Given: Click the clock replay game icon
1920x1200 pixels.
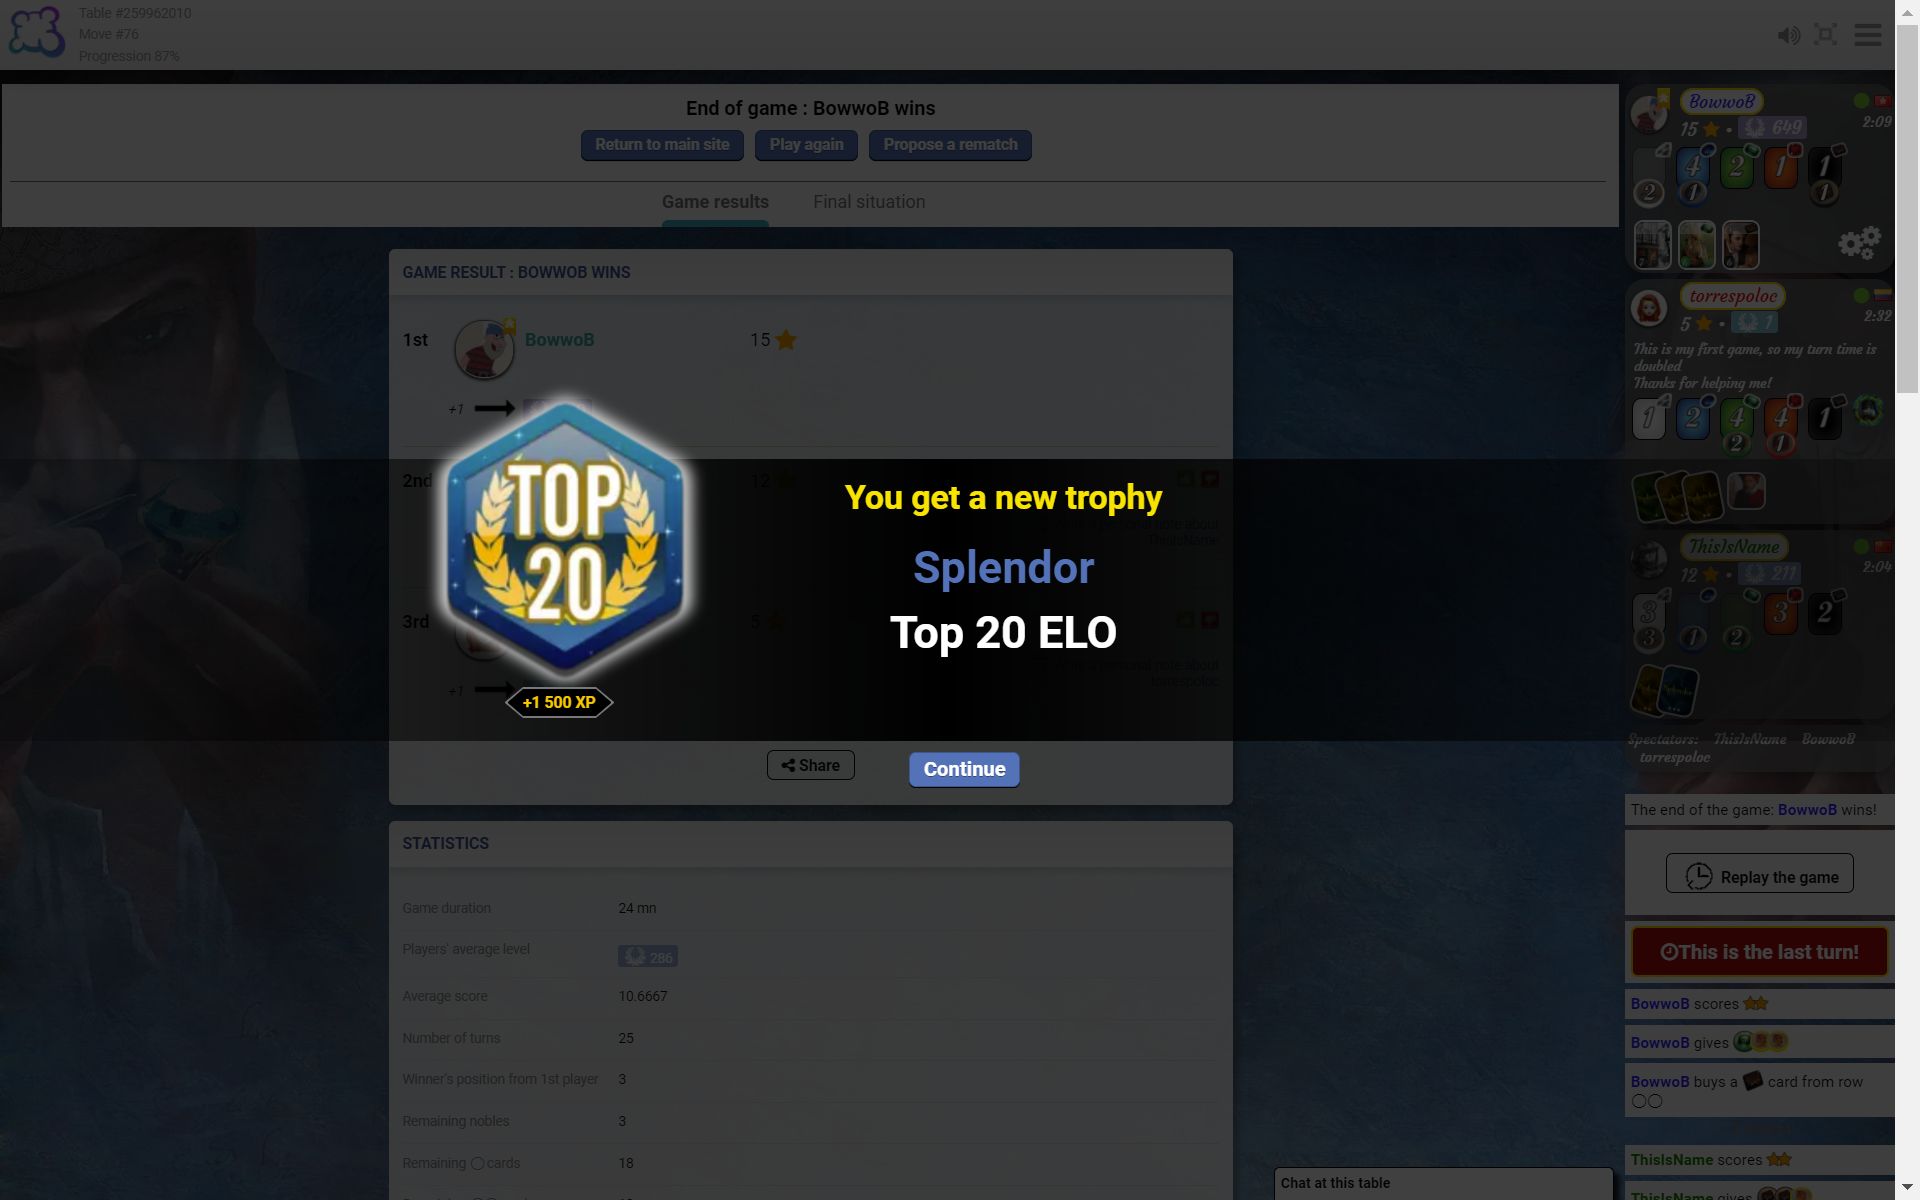Looking at the screenshot, I should (1697, 874).
